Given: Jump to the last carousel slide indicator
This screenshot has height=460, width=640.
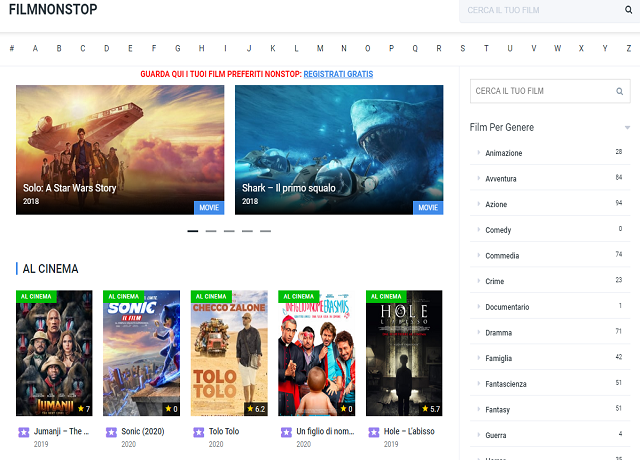Looking at the screenshot, I should point(265,231).
